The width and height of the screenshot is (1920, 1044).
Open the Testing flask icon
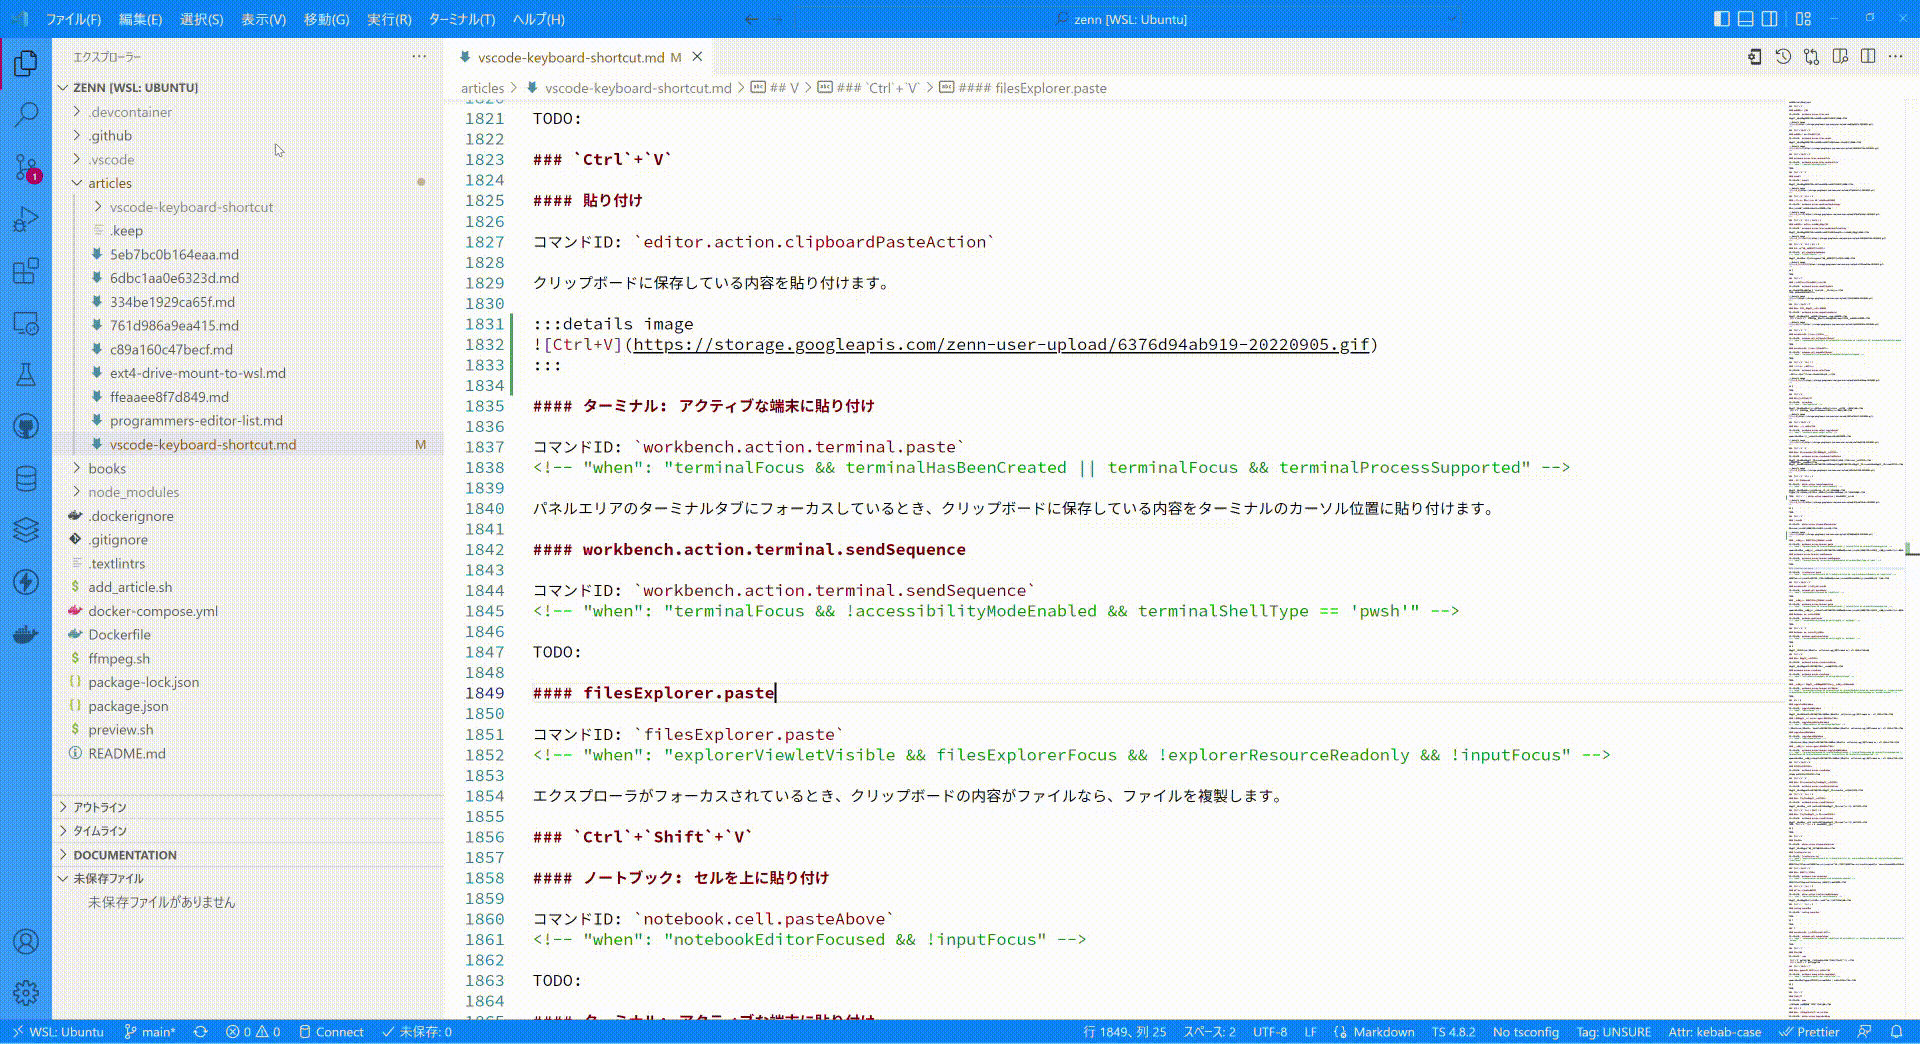click(26, 375)
